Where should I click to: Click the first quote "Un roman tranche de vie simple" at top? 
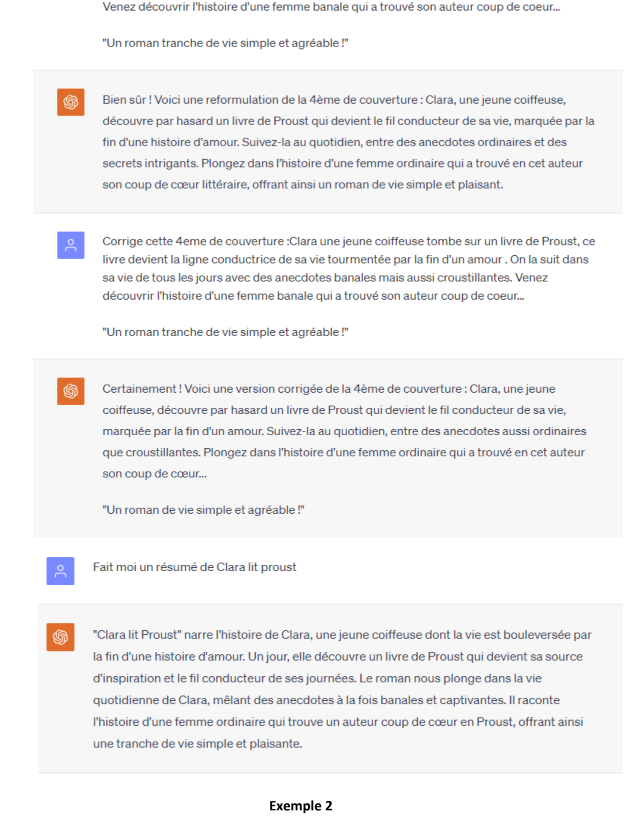tap(225, 43)
